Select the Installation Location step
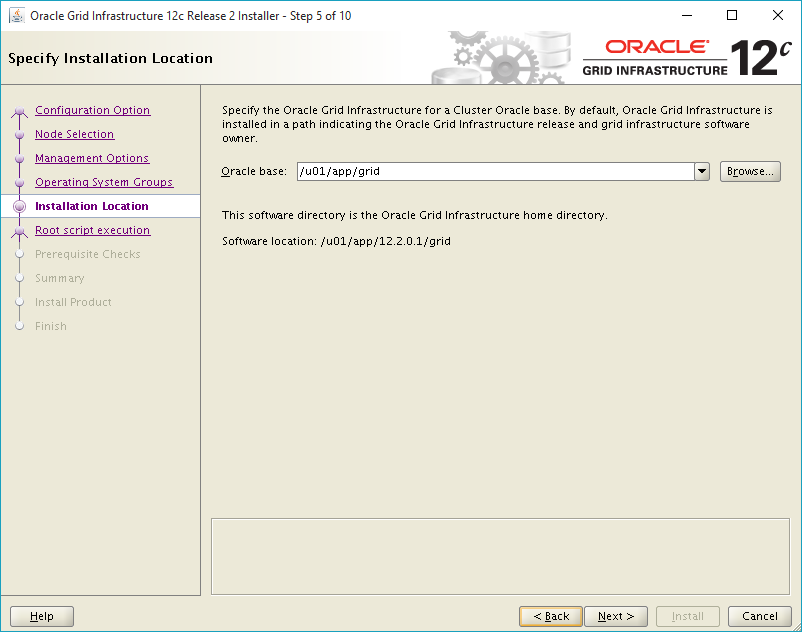802x632 pixels. click(x=92, y=206)
